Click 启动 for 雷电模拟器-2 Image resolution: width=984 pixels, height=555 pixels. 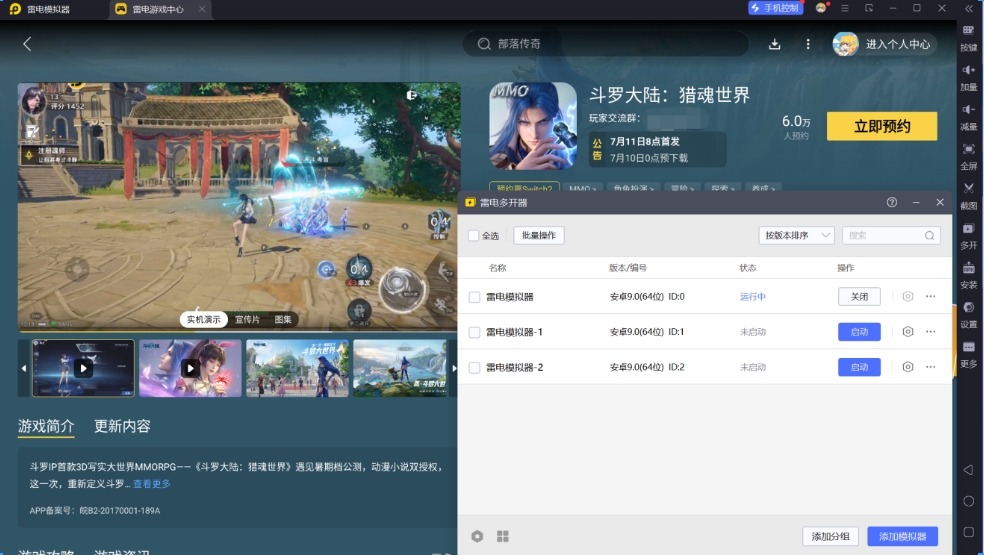pyautogui.click(x=859, y=367)
